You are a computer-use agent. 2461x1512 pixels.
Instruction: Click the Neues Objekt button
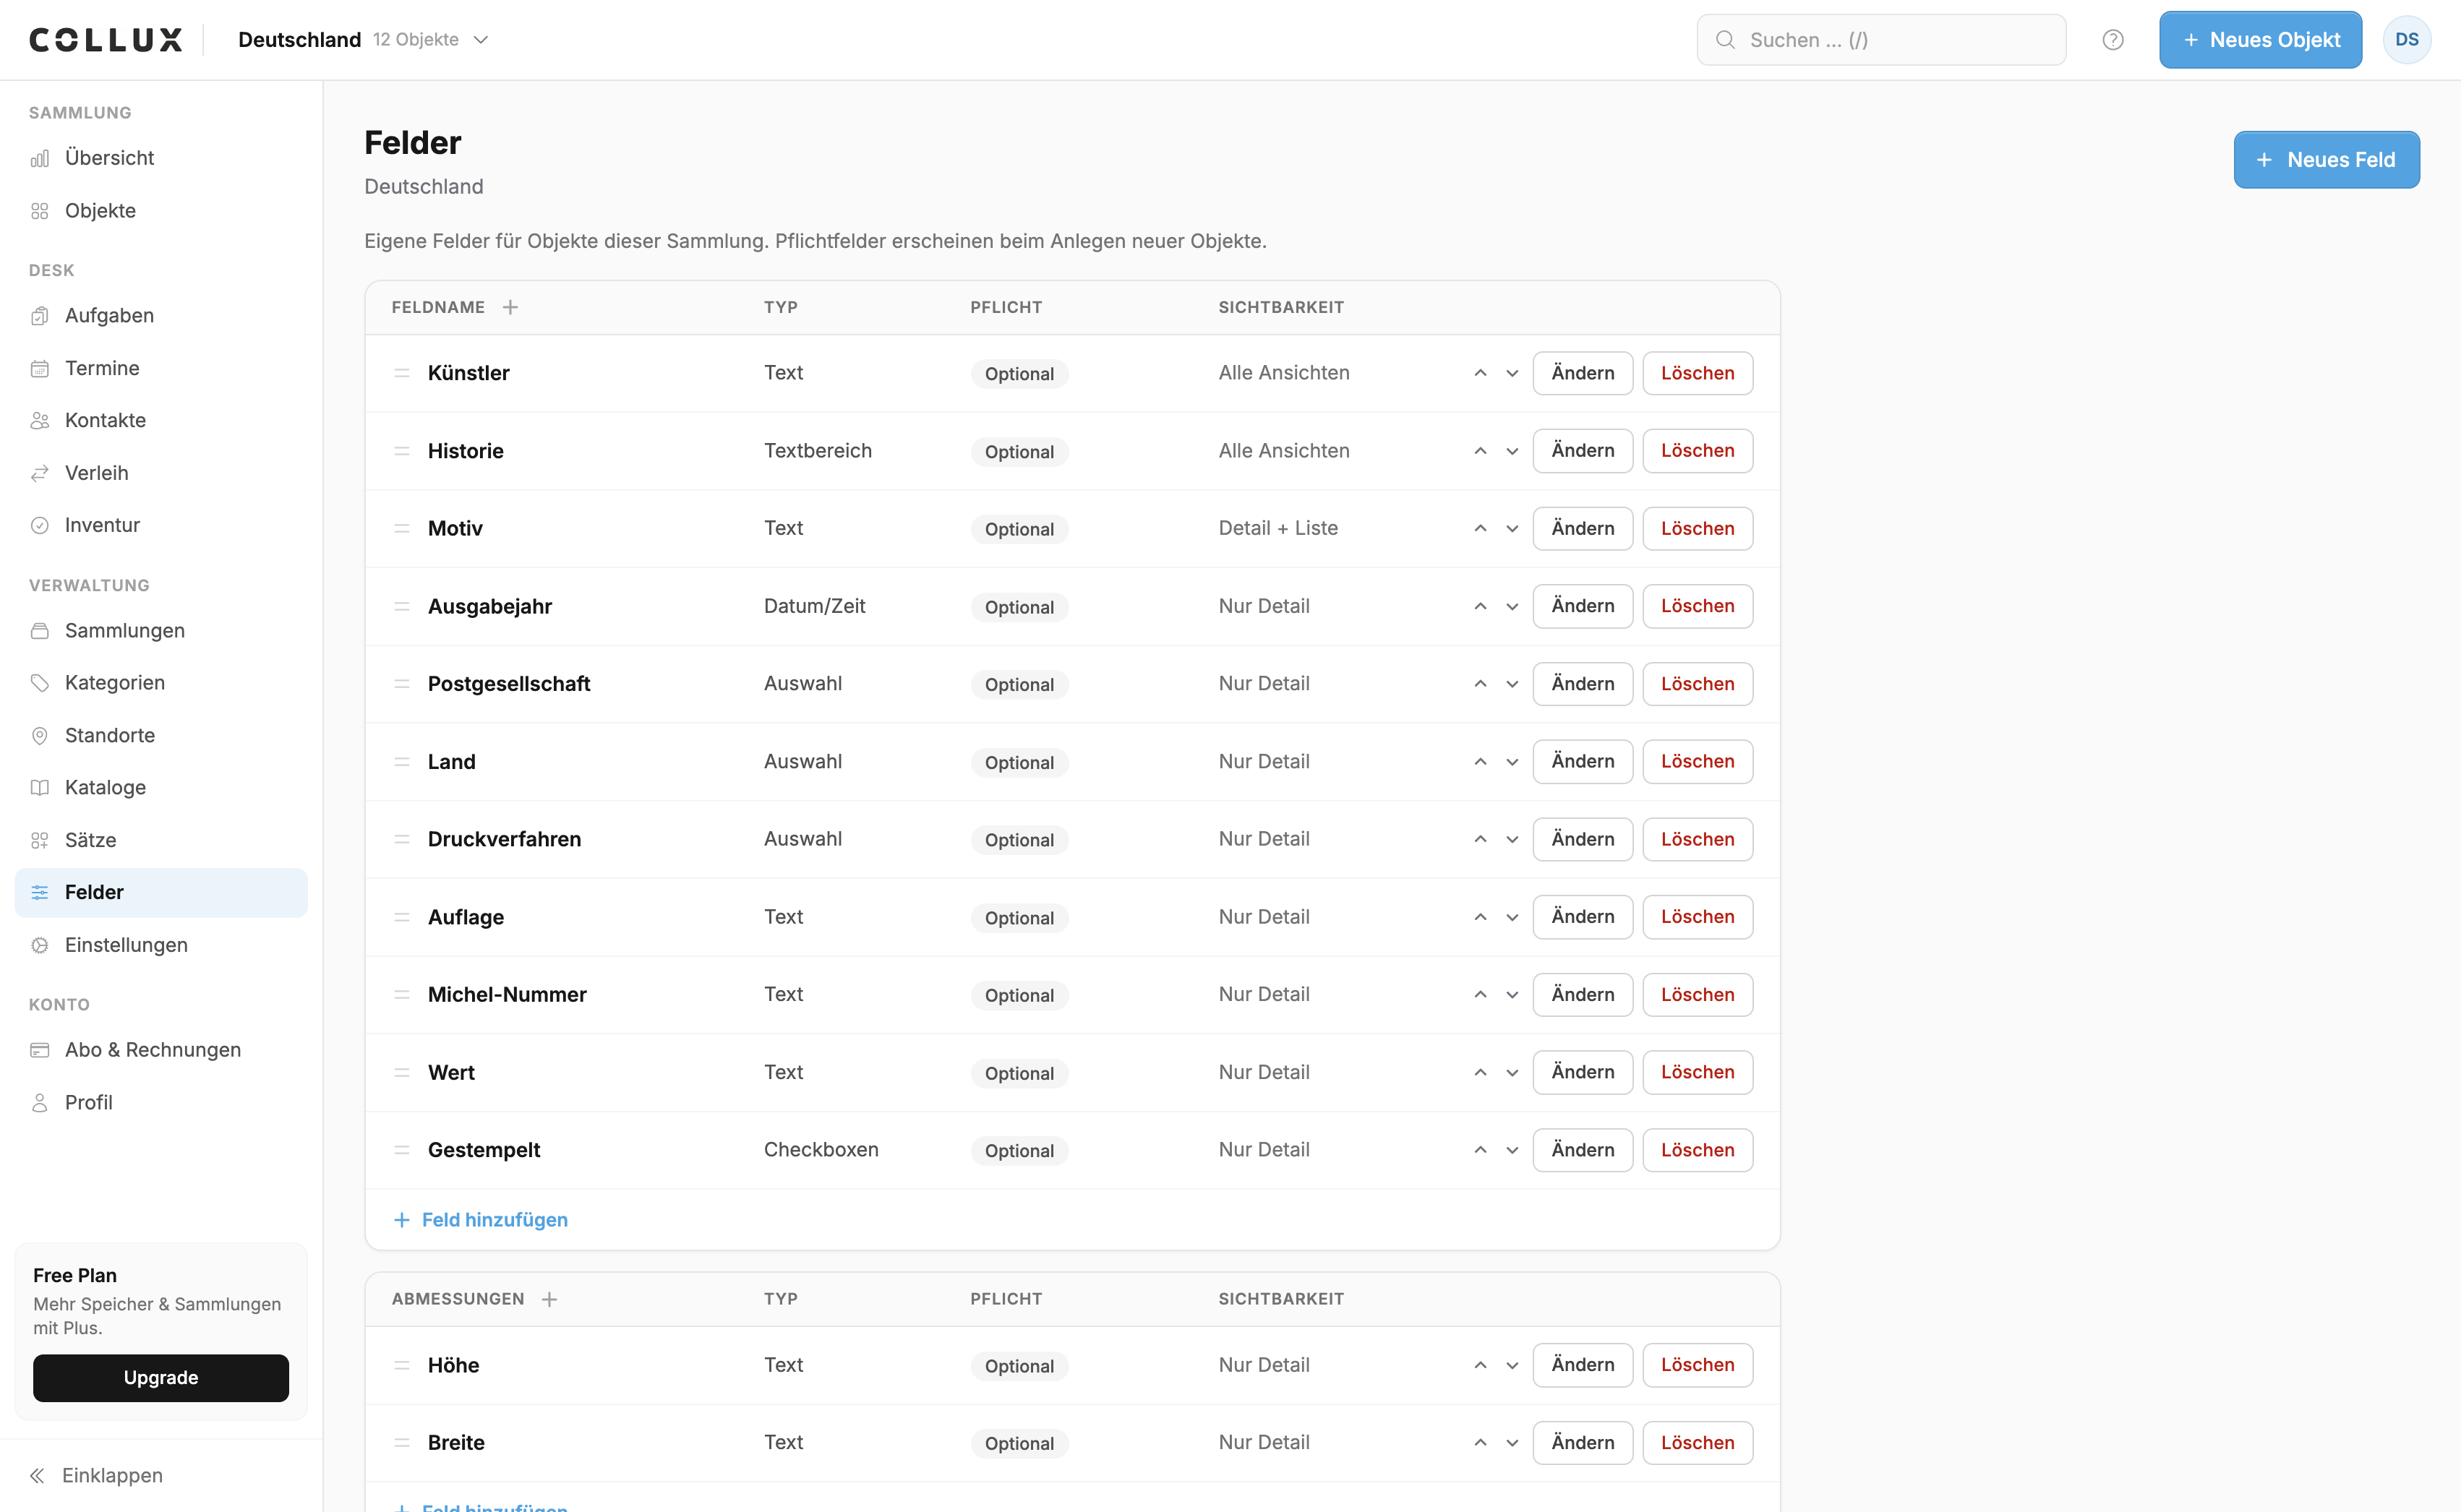tap(2260, 40)
